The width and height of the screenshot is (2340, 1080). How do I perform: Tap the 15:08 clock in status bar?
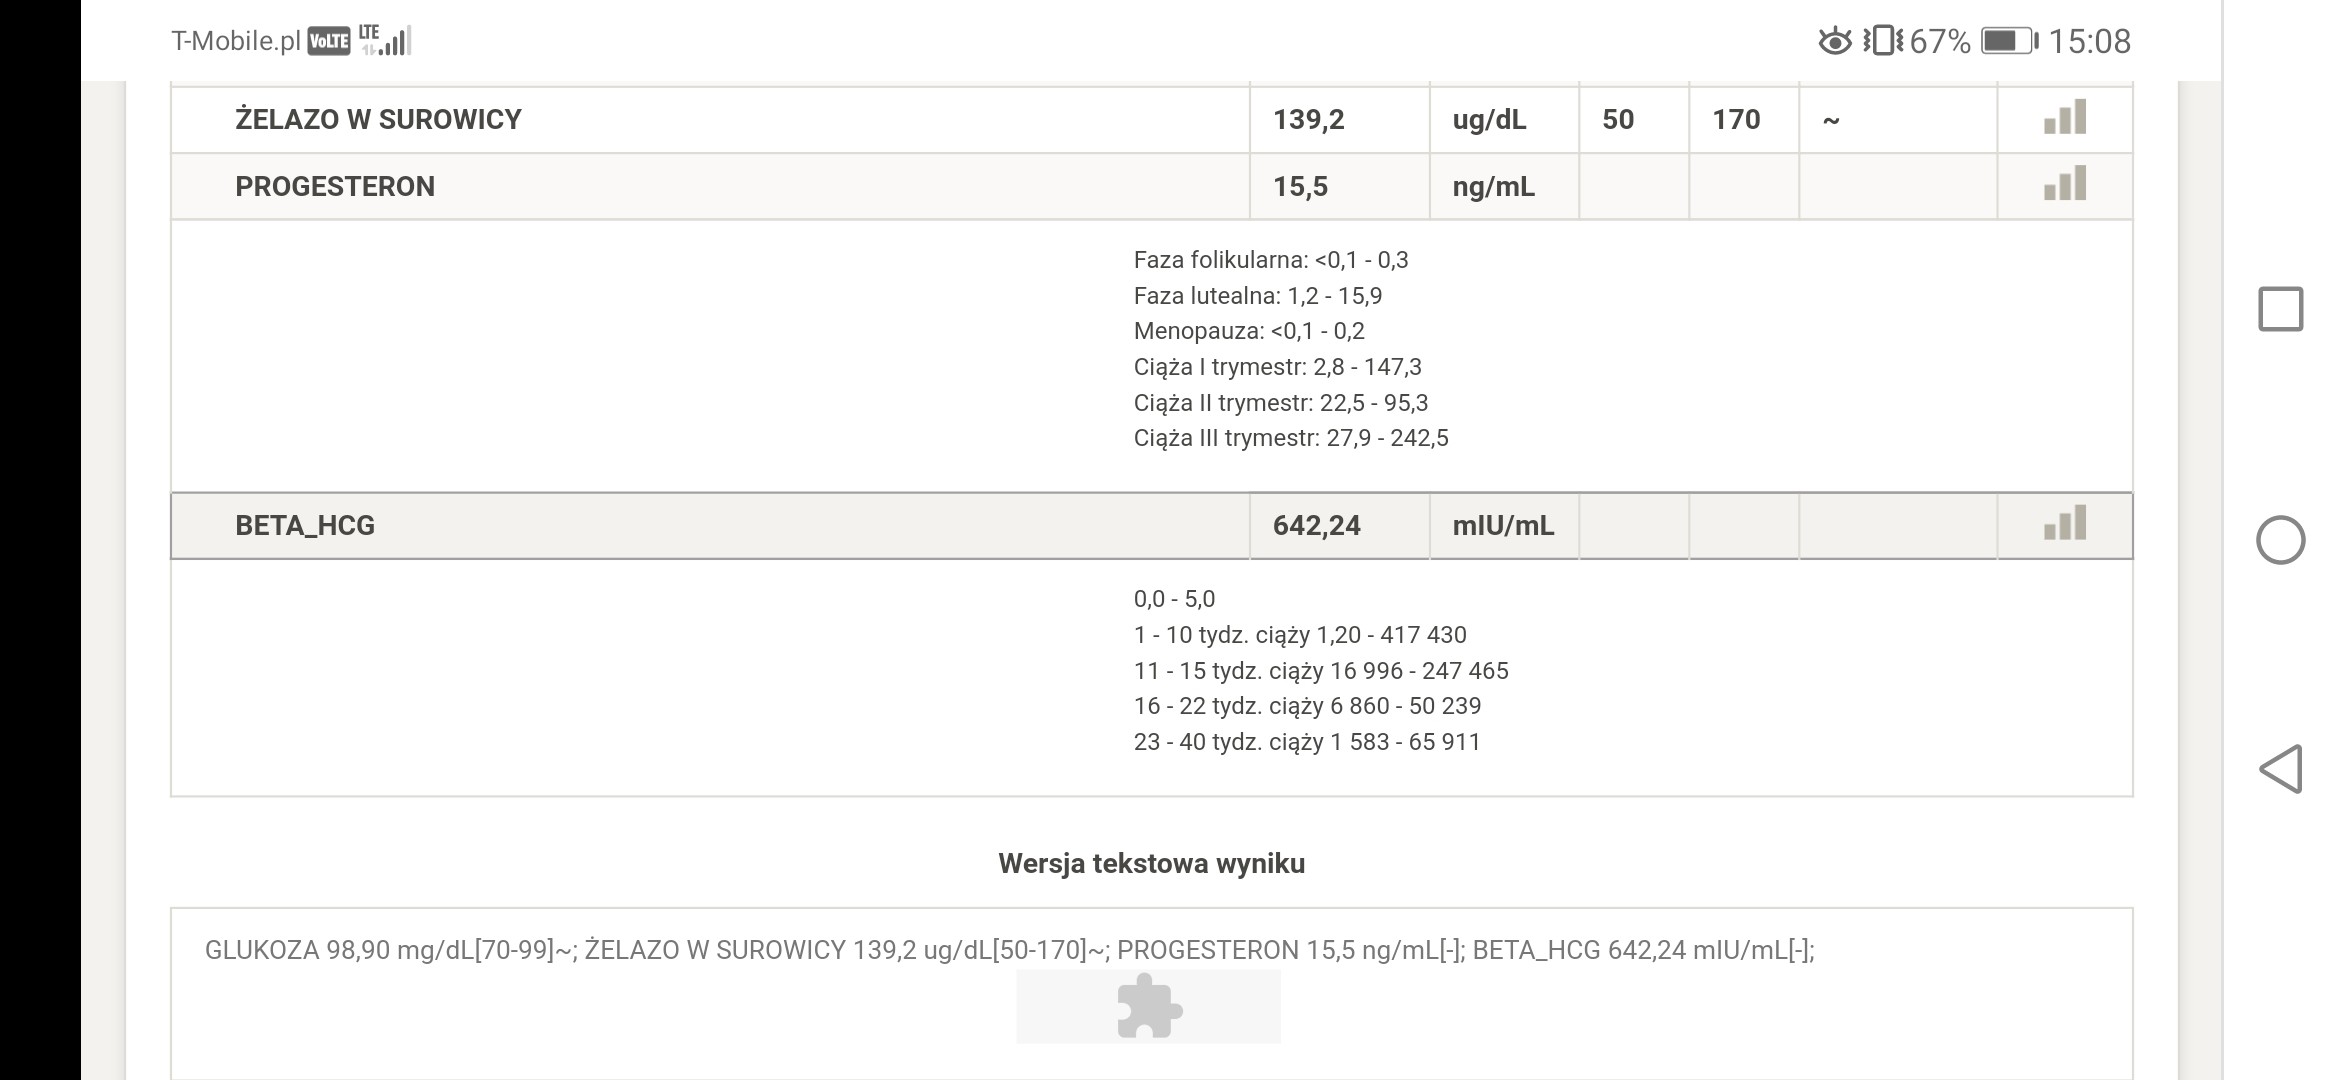click(2089, 41)
